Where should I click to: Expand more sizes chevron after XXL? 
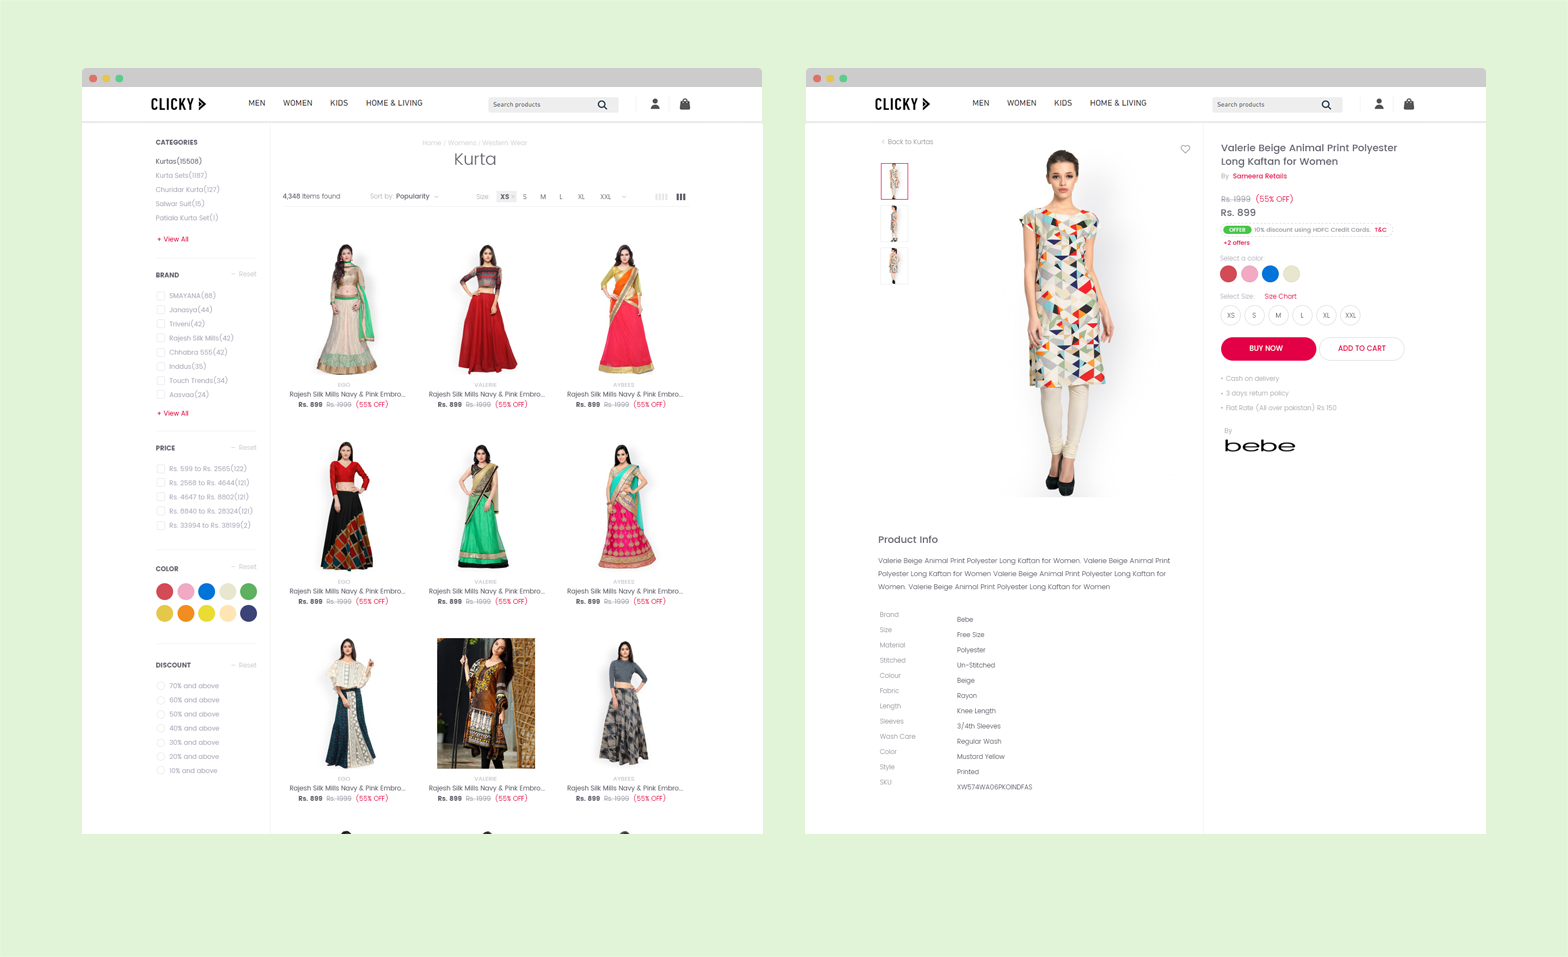click(x=625, y=197)
